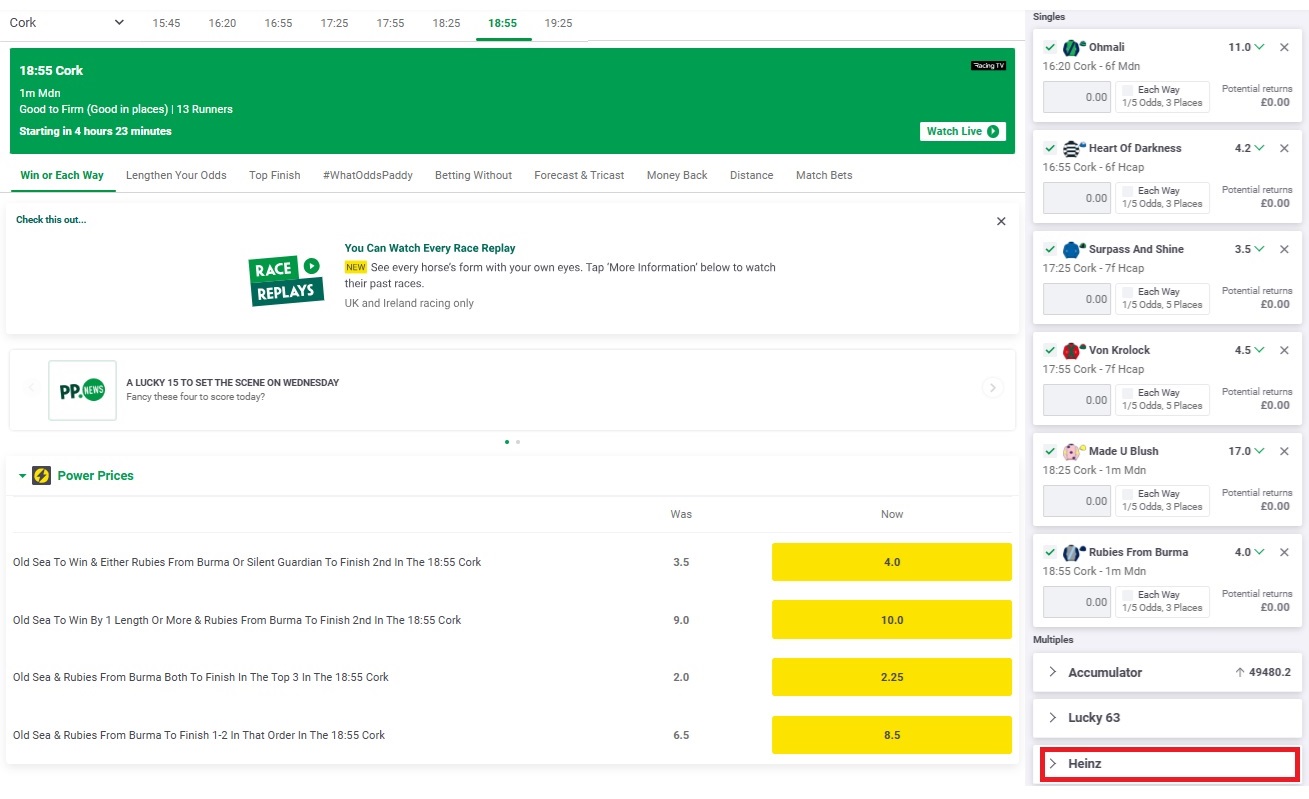The width and height of the screenshot is (1309, 799).
Task: Go to next news carousel item
Action: (x=992, y=387)
